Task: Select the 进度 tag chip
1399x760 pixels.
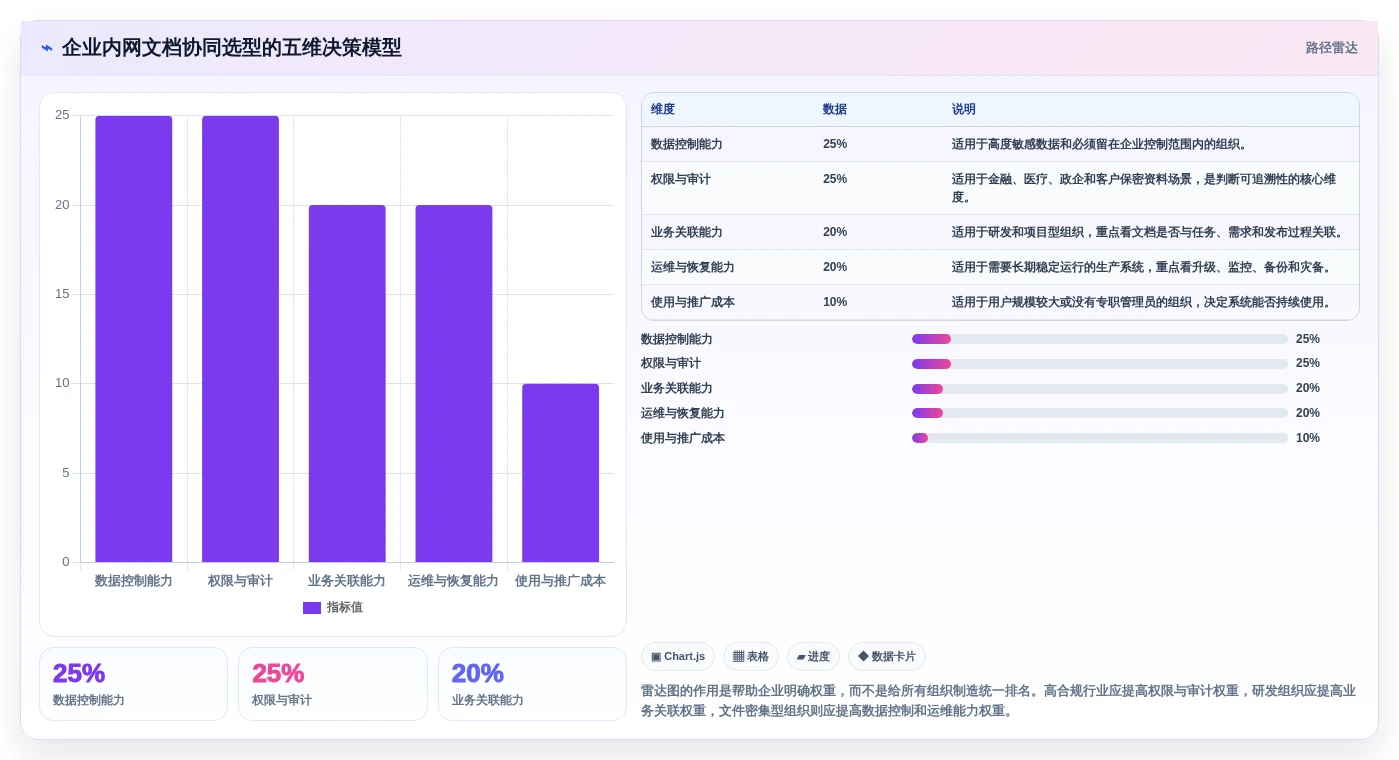Action: [813, 657]
